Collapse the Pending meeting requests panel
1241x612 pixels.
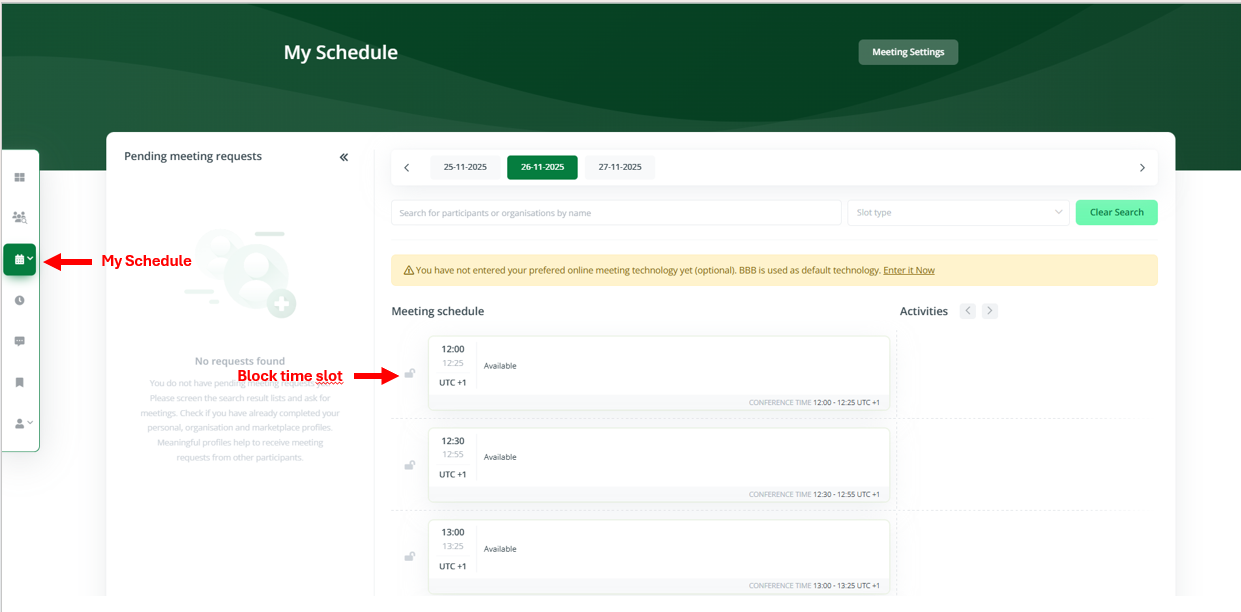tap(344, 157)
